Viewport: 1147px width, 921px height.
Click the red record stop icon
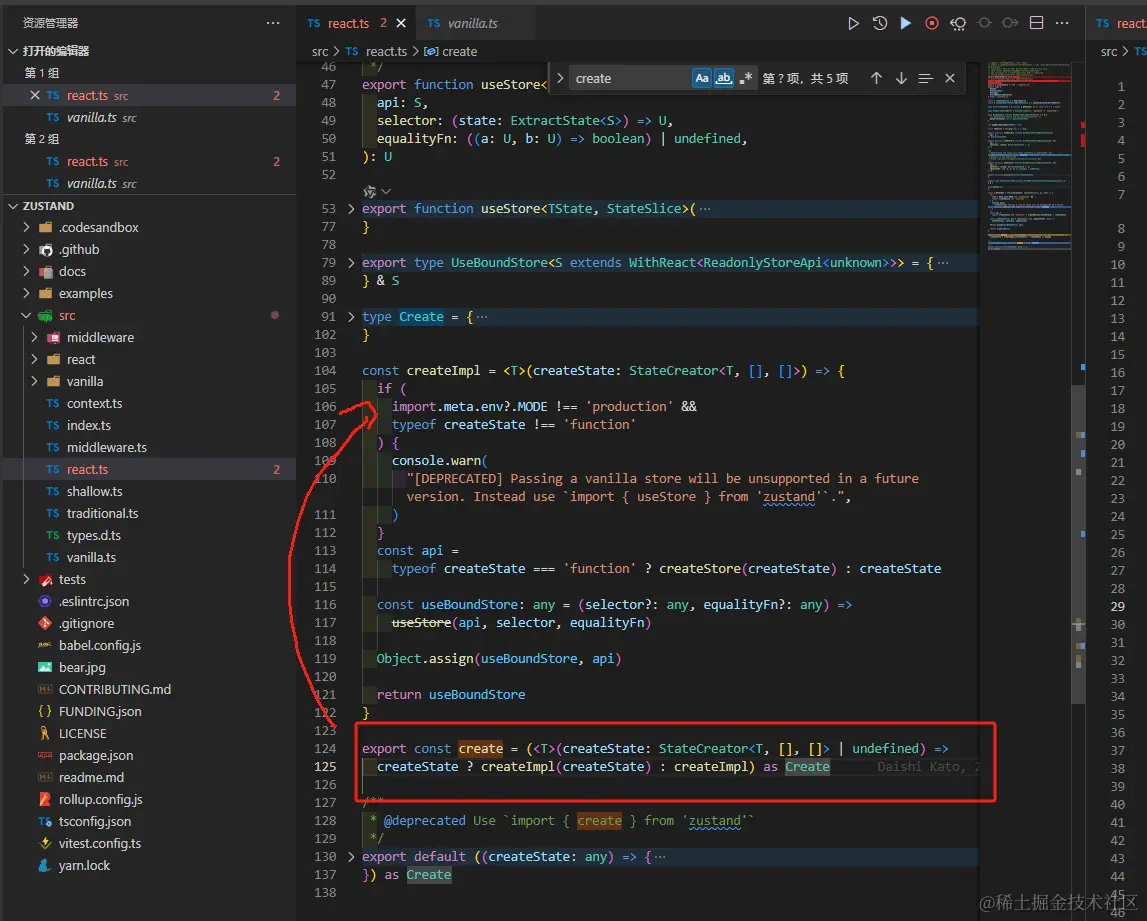(x=932, y=23)
